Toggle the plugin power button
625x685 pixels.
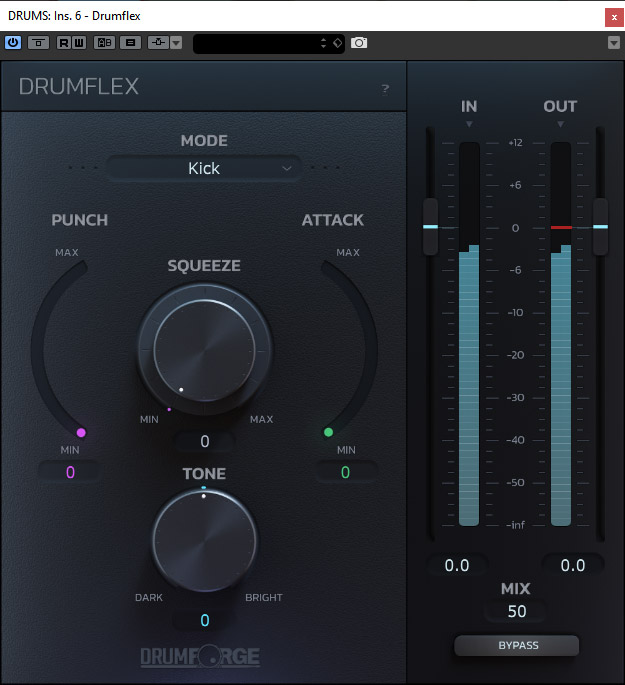tap(13, 43)
